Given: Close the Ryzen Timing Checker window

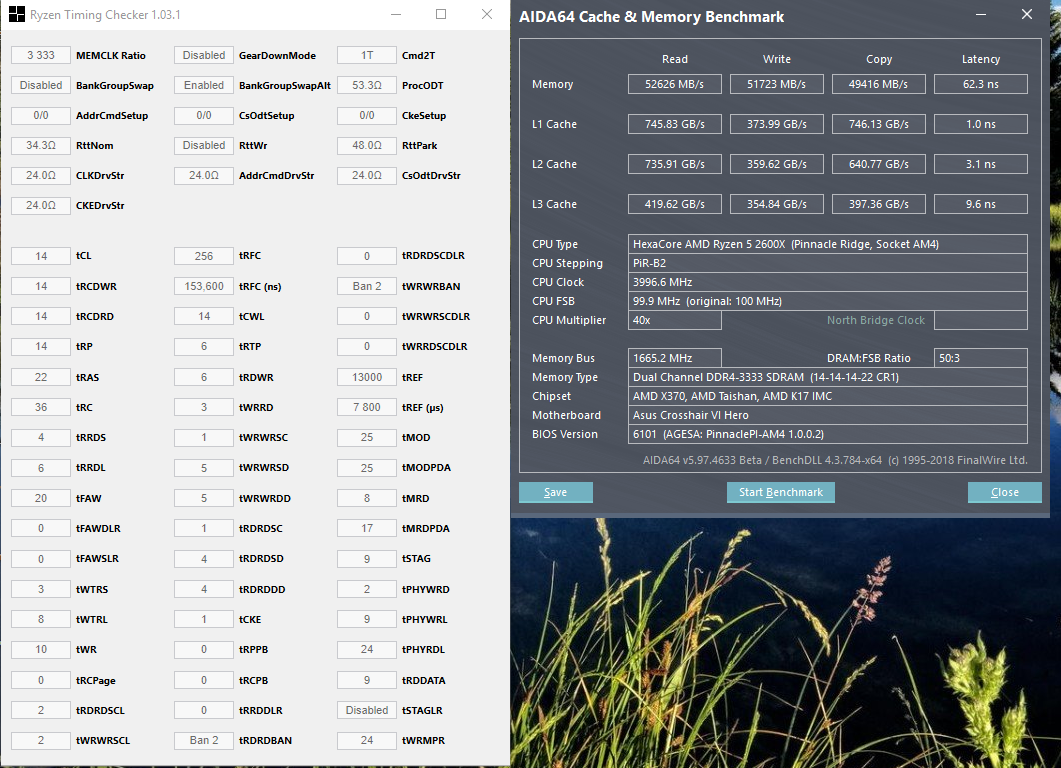Looking at the screenshot, I should (487, 14).
